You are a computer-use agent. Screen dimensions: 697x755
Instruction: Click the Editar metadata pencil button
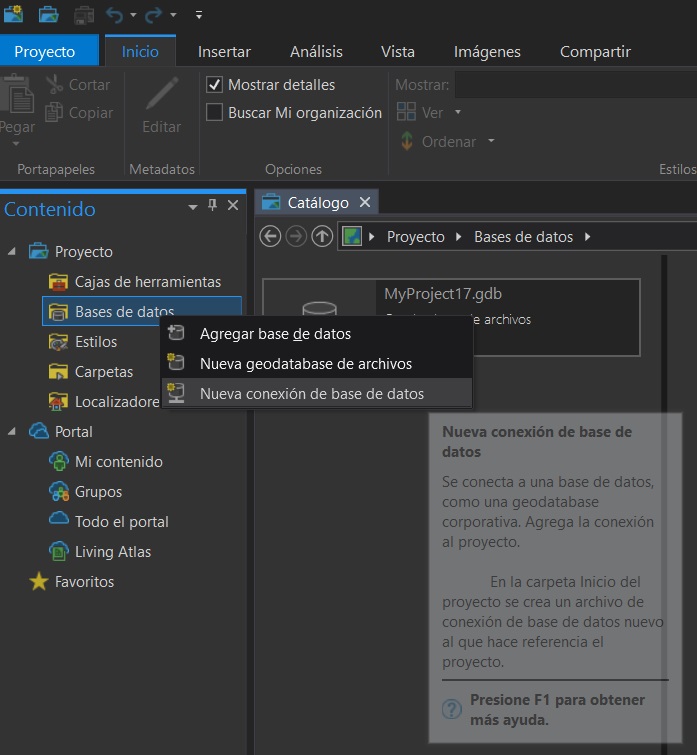click(x=162, y=105)
